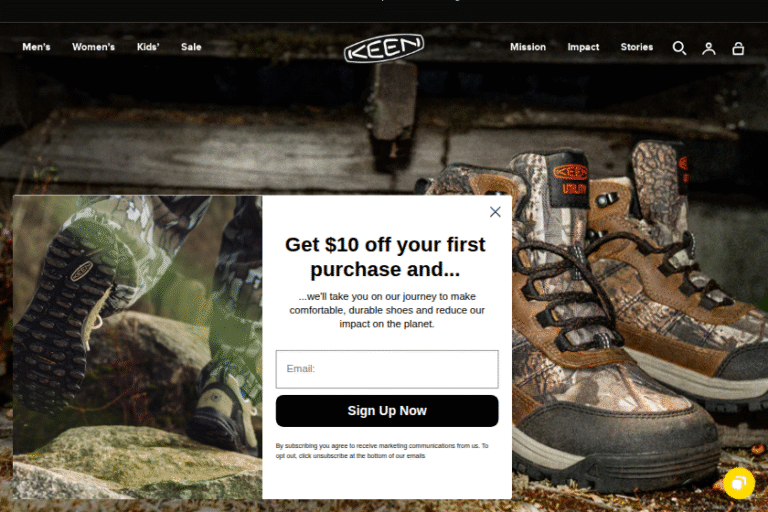Image resolution: width=768 pixels, height=512 pixels.
Task: Close the $10 off signup popup
Action: pyautogui.click(x=495, y=212)
